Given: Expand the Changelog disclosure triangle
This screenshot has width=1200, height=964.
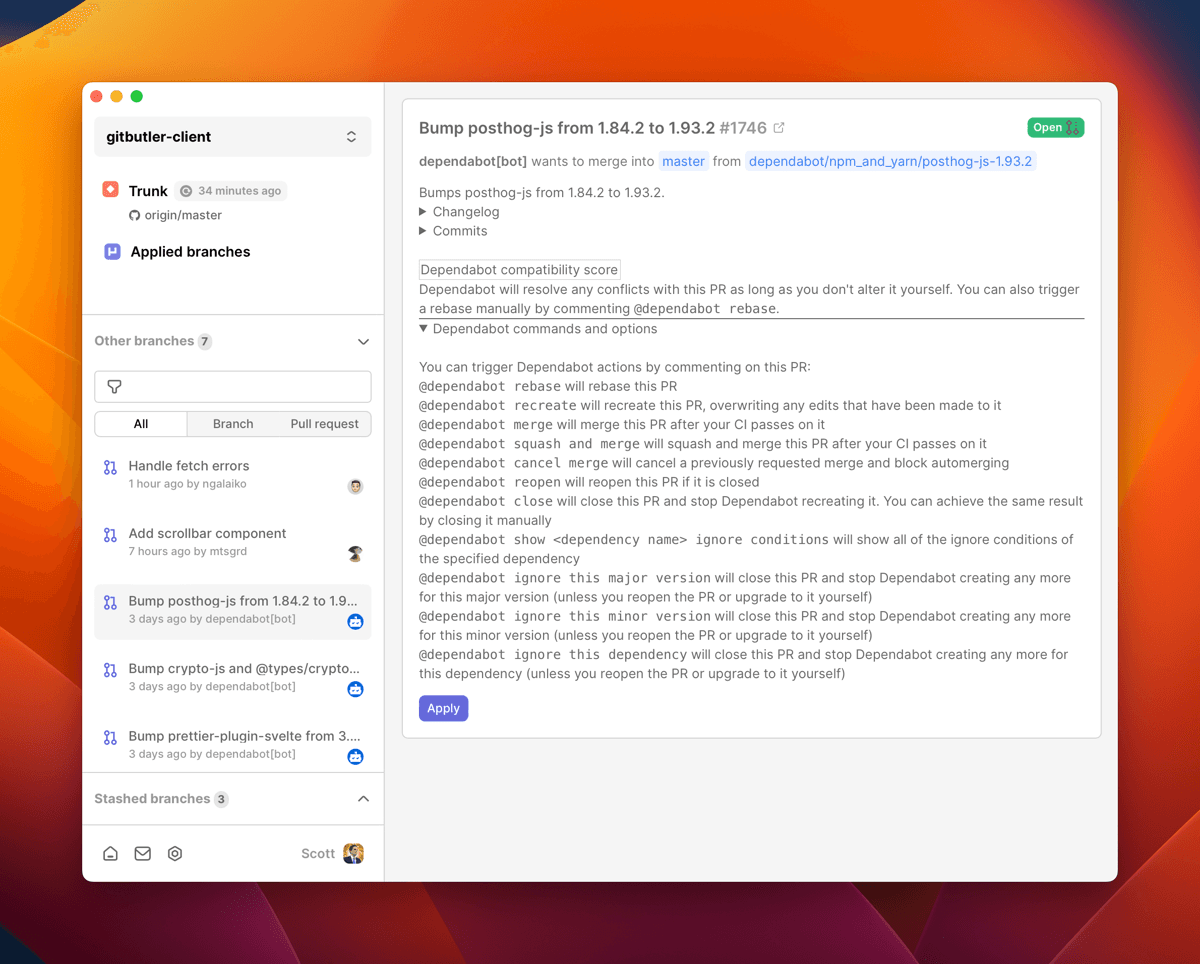Looking at the screenshot, I should (423, 212).
